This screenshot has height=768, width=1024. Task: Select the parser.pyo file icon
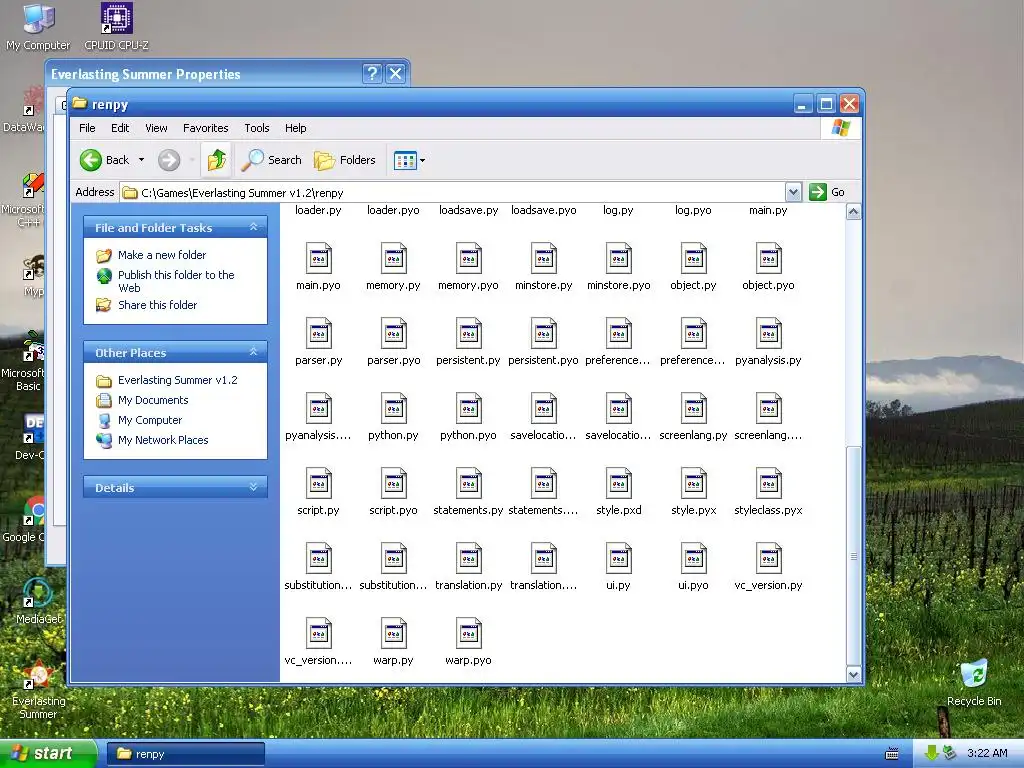(394, 333)
